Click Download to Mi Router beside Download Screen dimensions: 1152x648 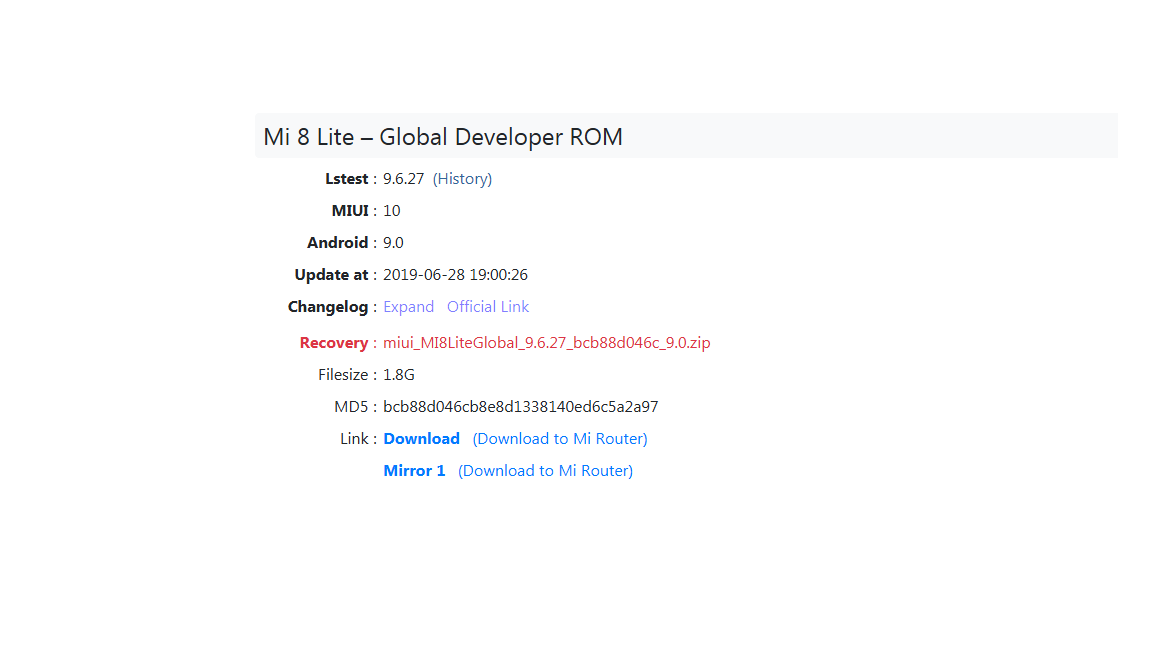click(x=560, y=439)
